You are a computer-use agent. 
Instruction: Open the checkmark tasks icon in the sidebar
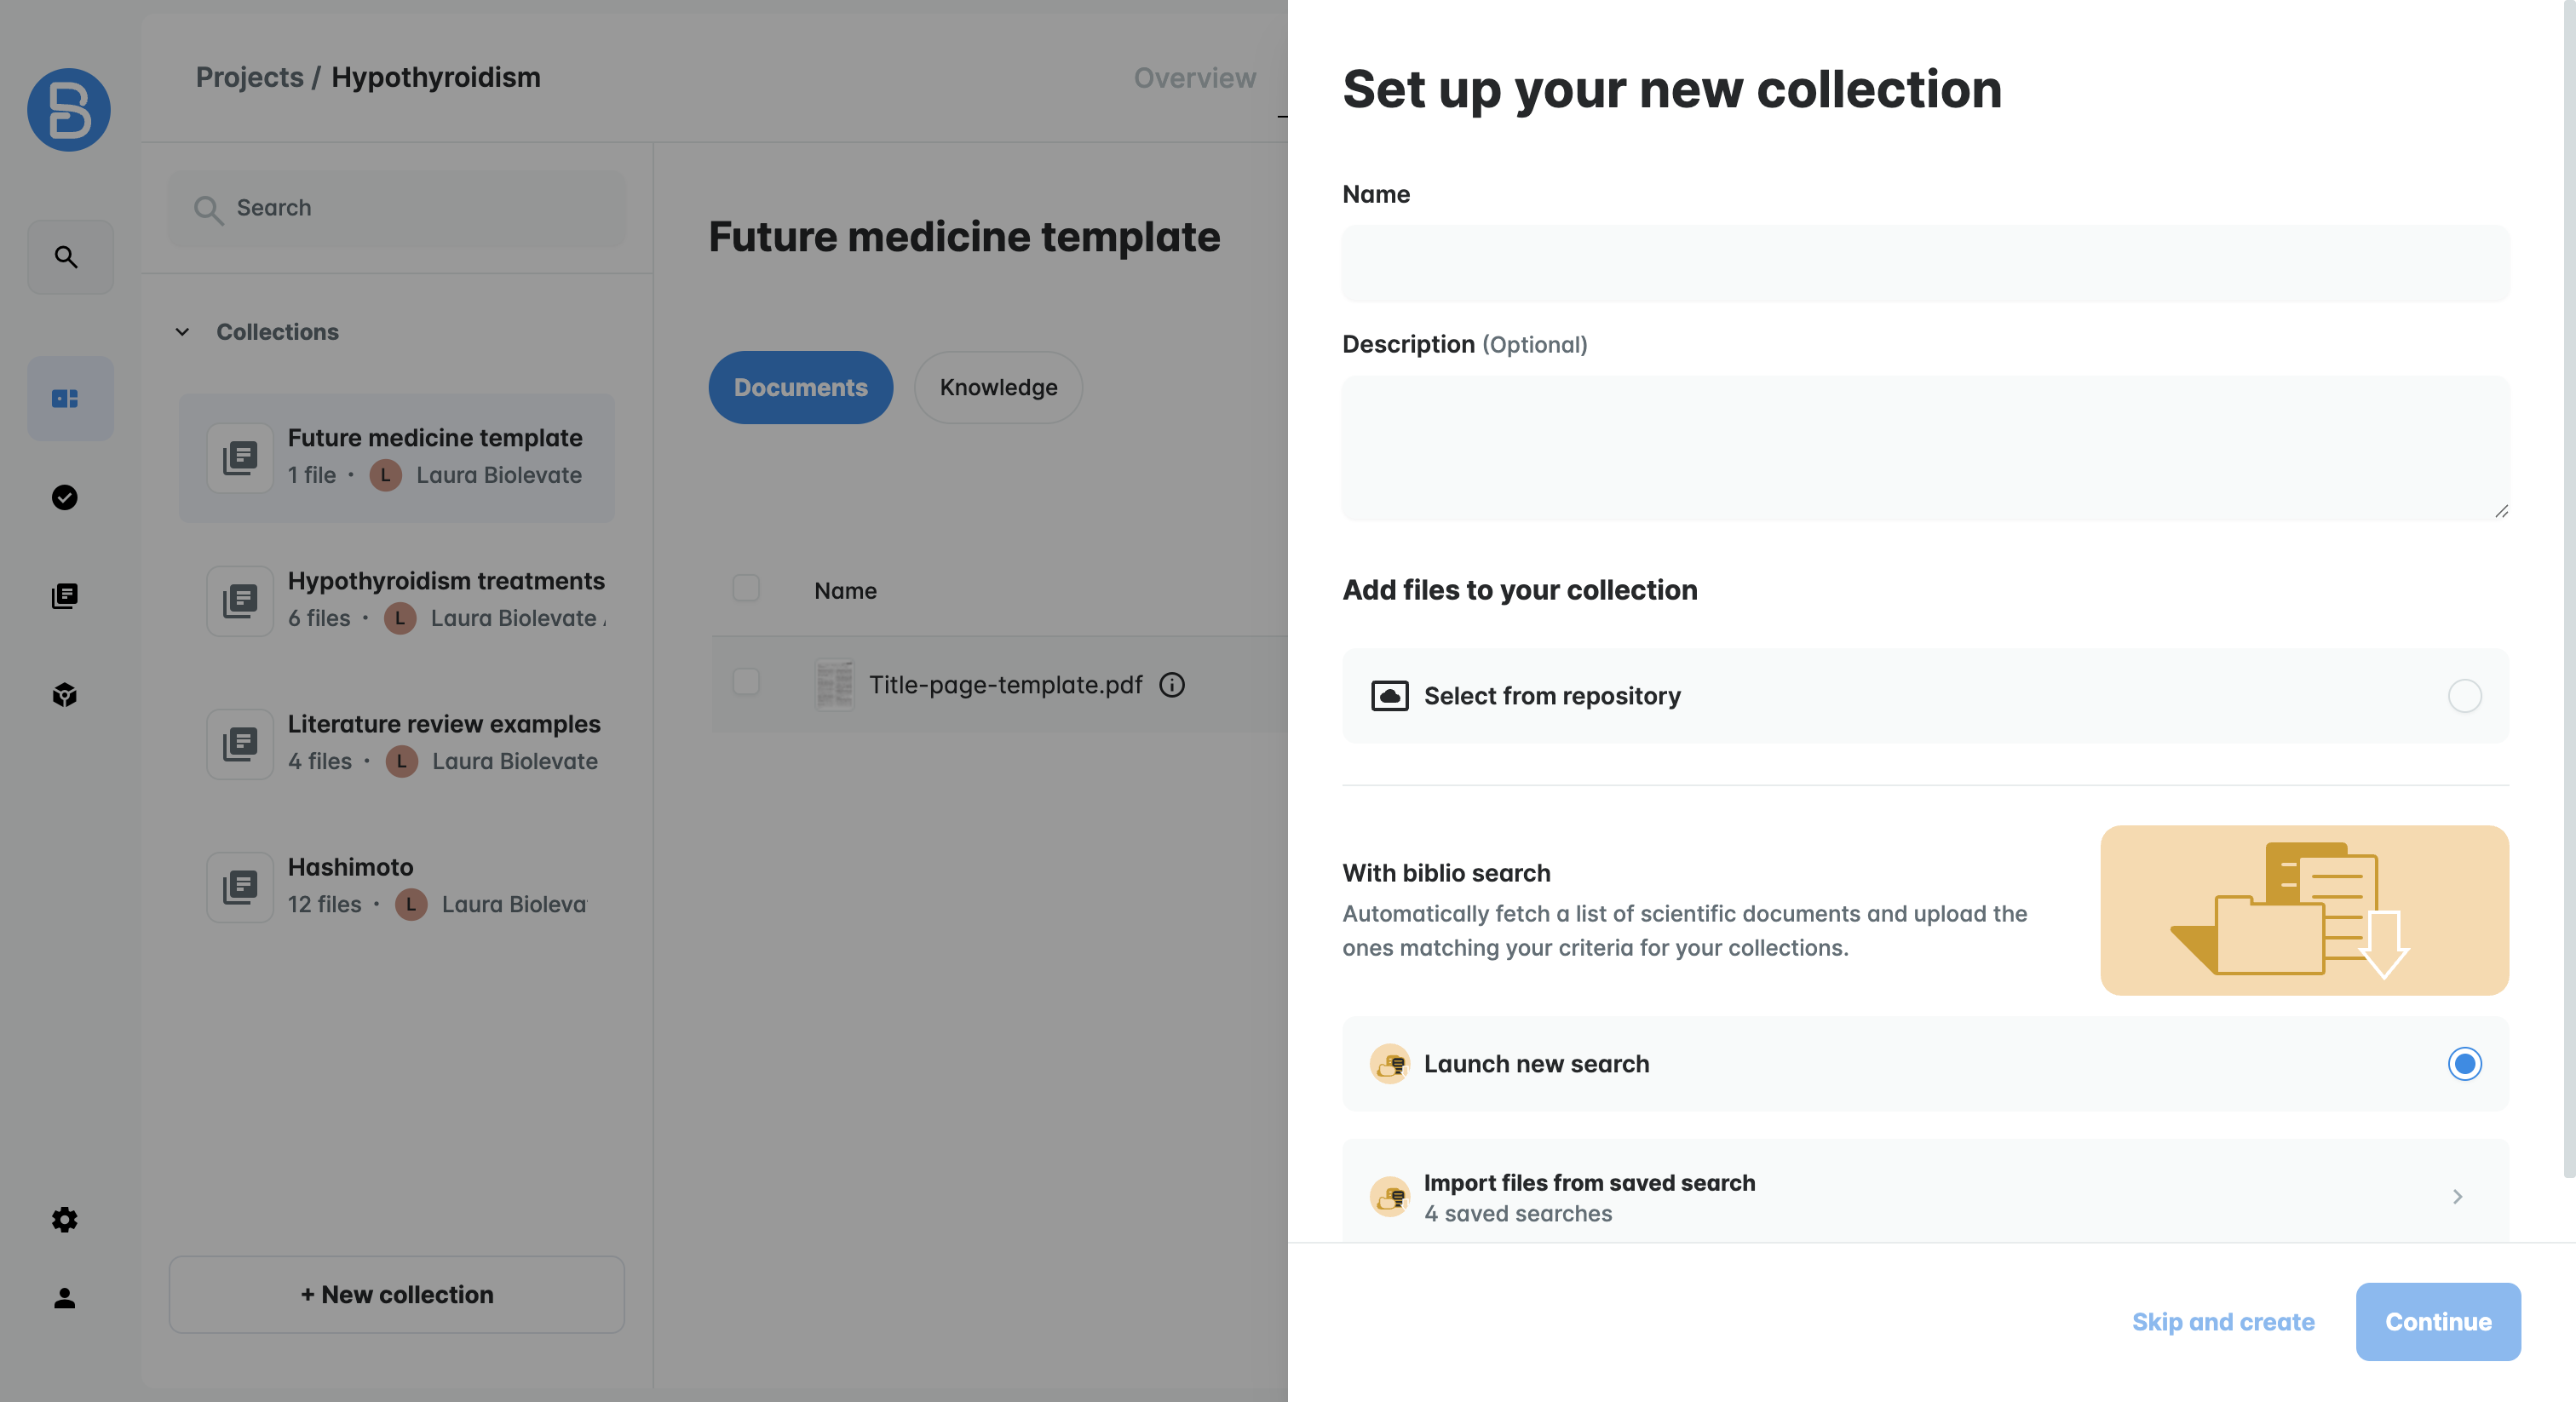[x=65, y=497]
